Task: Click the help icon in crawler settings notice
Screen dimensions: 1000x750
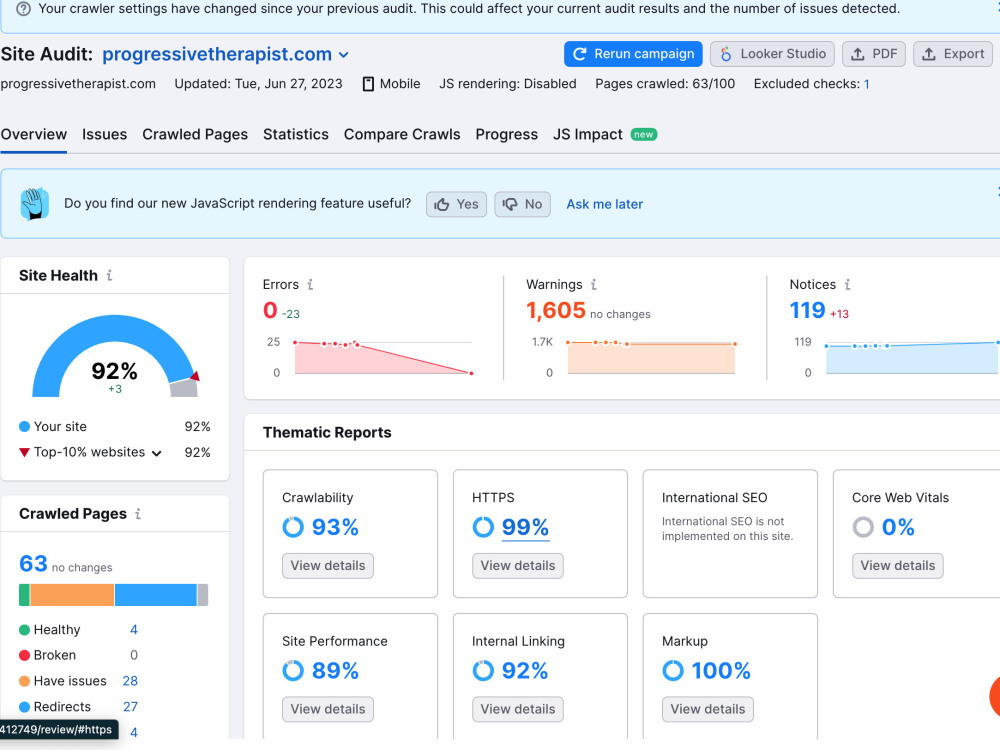Action: (x=23, y=9)
